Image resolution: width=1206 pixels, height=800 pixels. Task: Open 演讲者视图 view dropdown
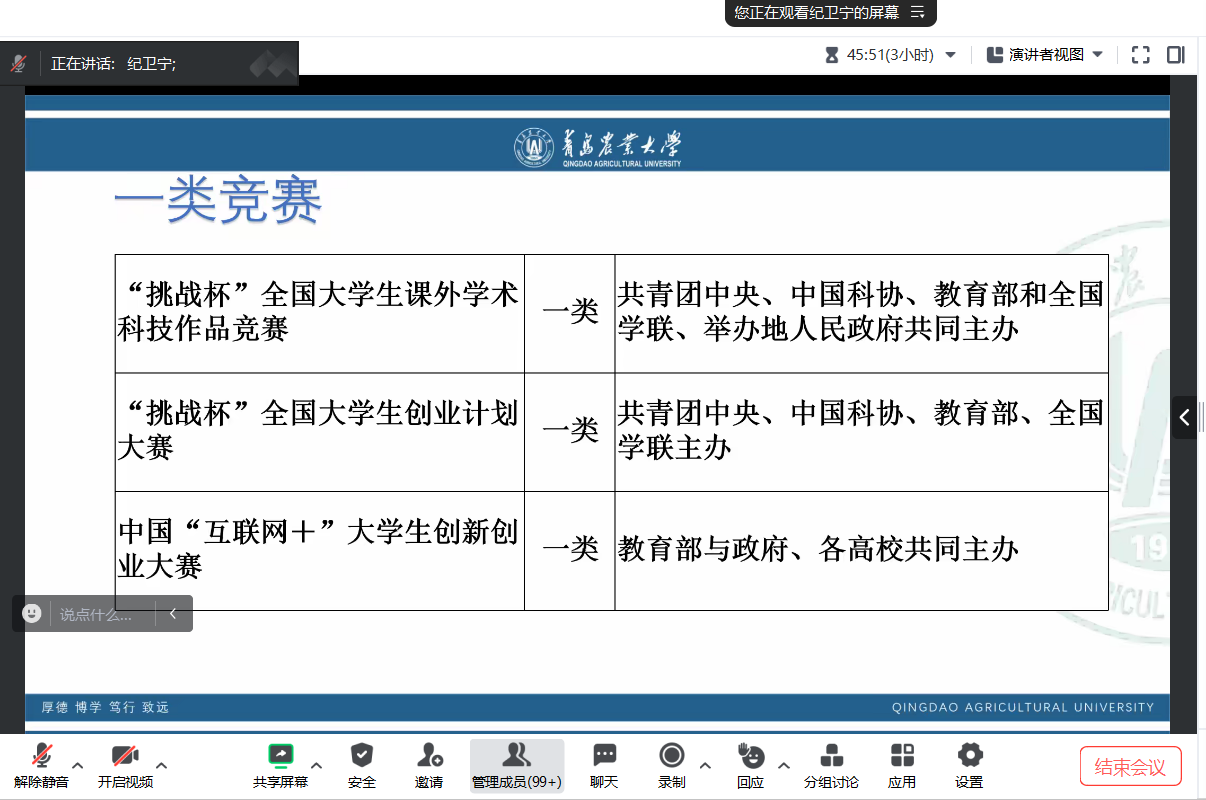pyautogui.click(x=1045, y=55)
